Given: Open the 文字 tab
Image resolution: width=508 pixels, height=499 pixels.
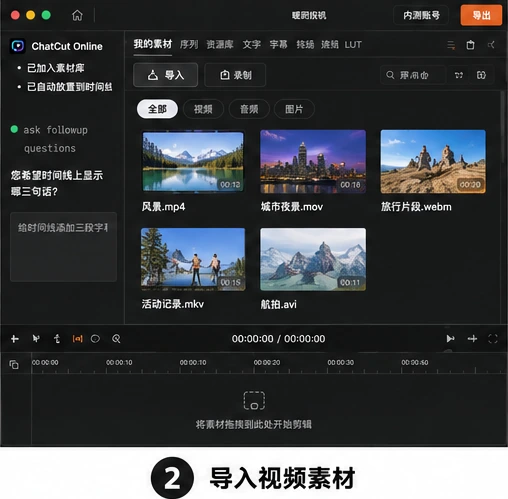Looking at the screenshot, I should (x=251, y=44).
